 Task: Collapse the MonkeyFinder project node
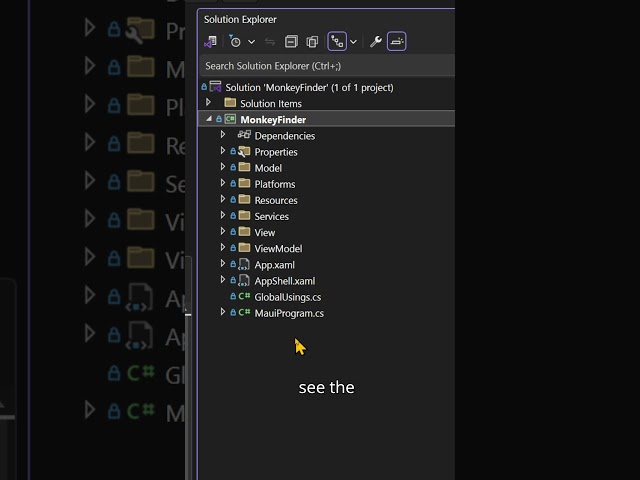[209, 119]
